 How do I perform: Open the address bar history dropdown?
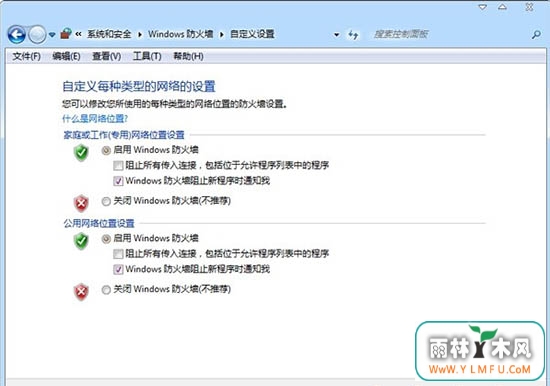336,35
